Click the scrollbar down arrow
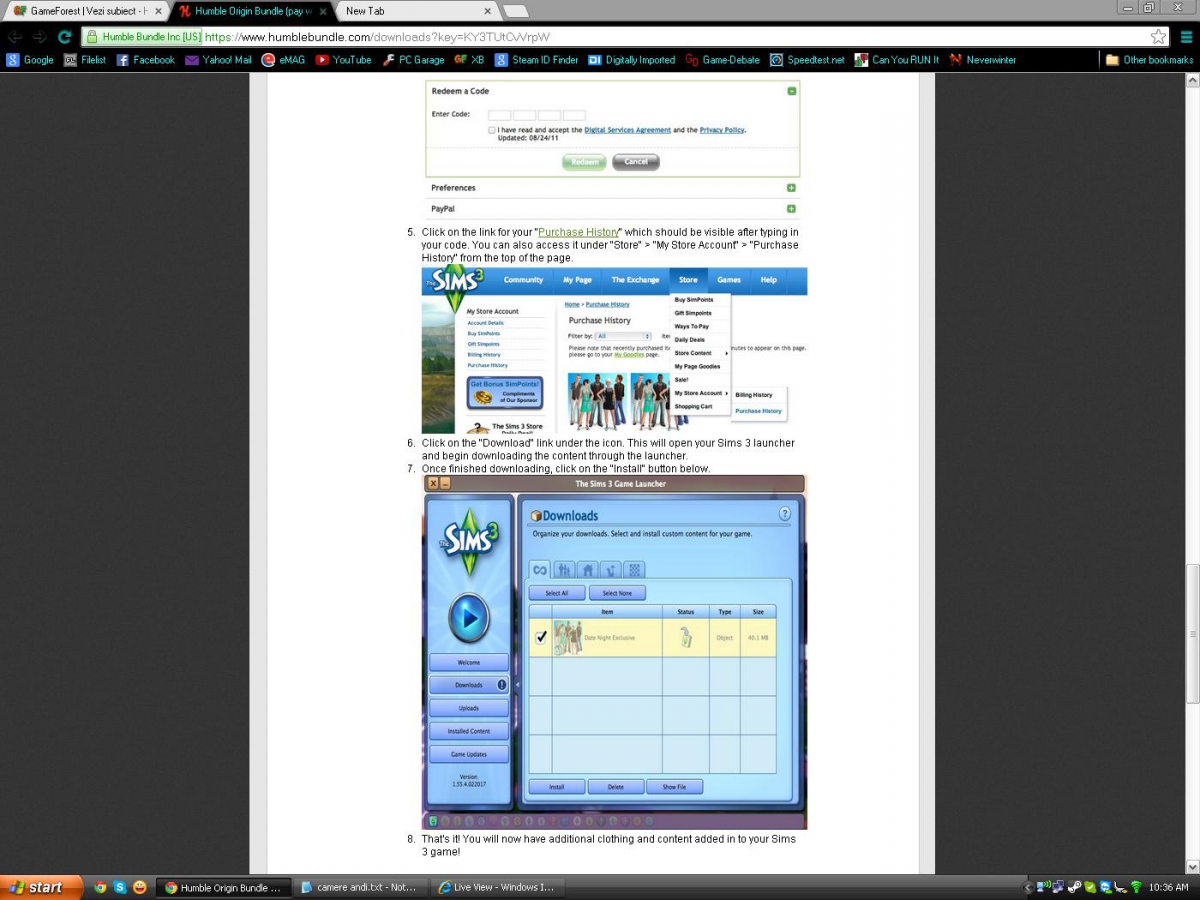The image size is (1200, 900). [x=1192, y=867]
